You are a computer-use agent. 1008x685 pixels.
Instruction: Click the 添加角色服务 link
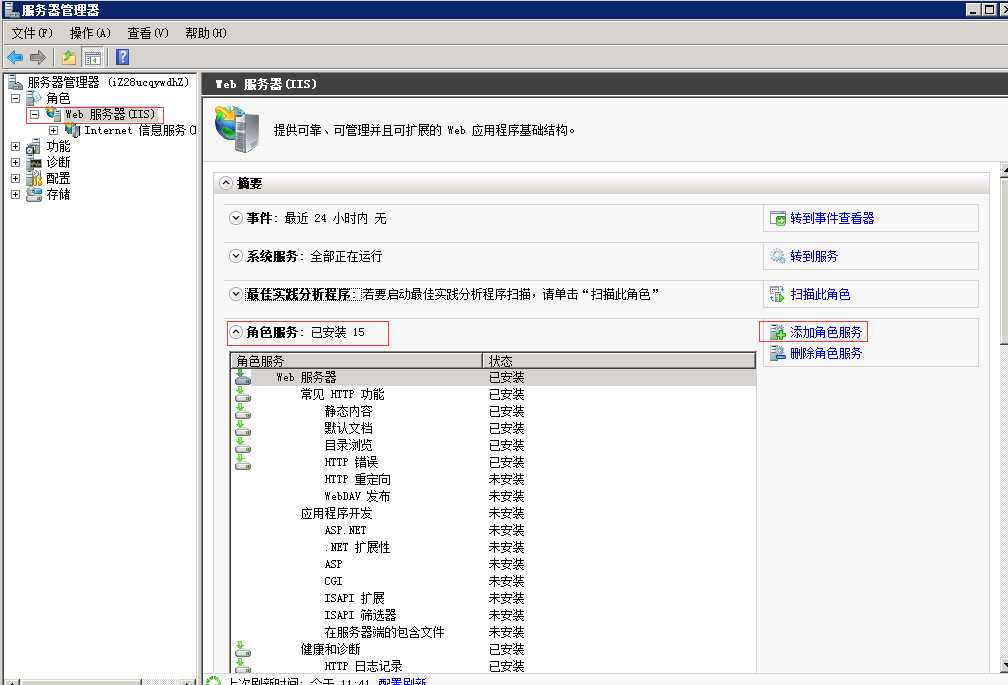tap(826, 332)
